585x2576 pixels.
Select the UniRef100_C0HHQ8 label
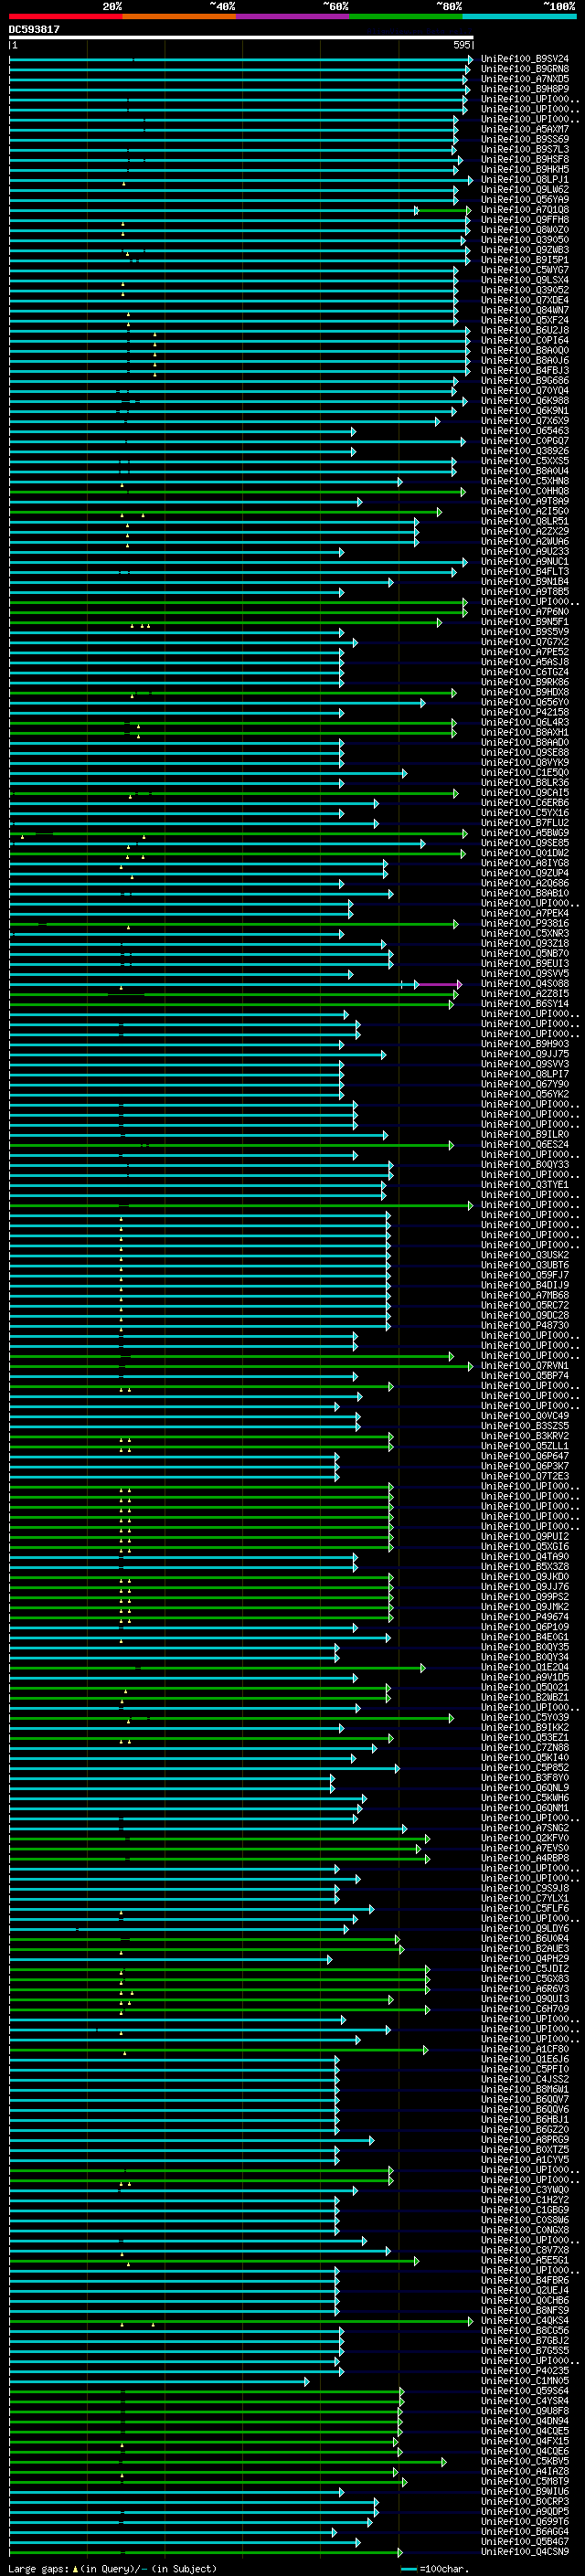[x=525, y=492]
